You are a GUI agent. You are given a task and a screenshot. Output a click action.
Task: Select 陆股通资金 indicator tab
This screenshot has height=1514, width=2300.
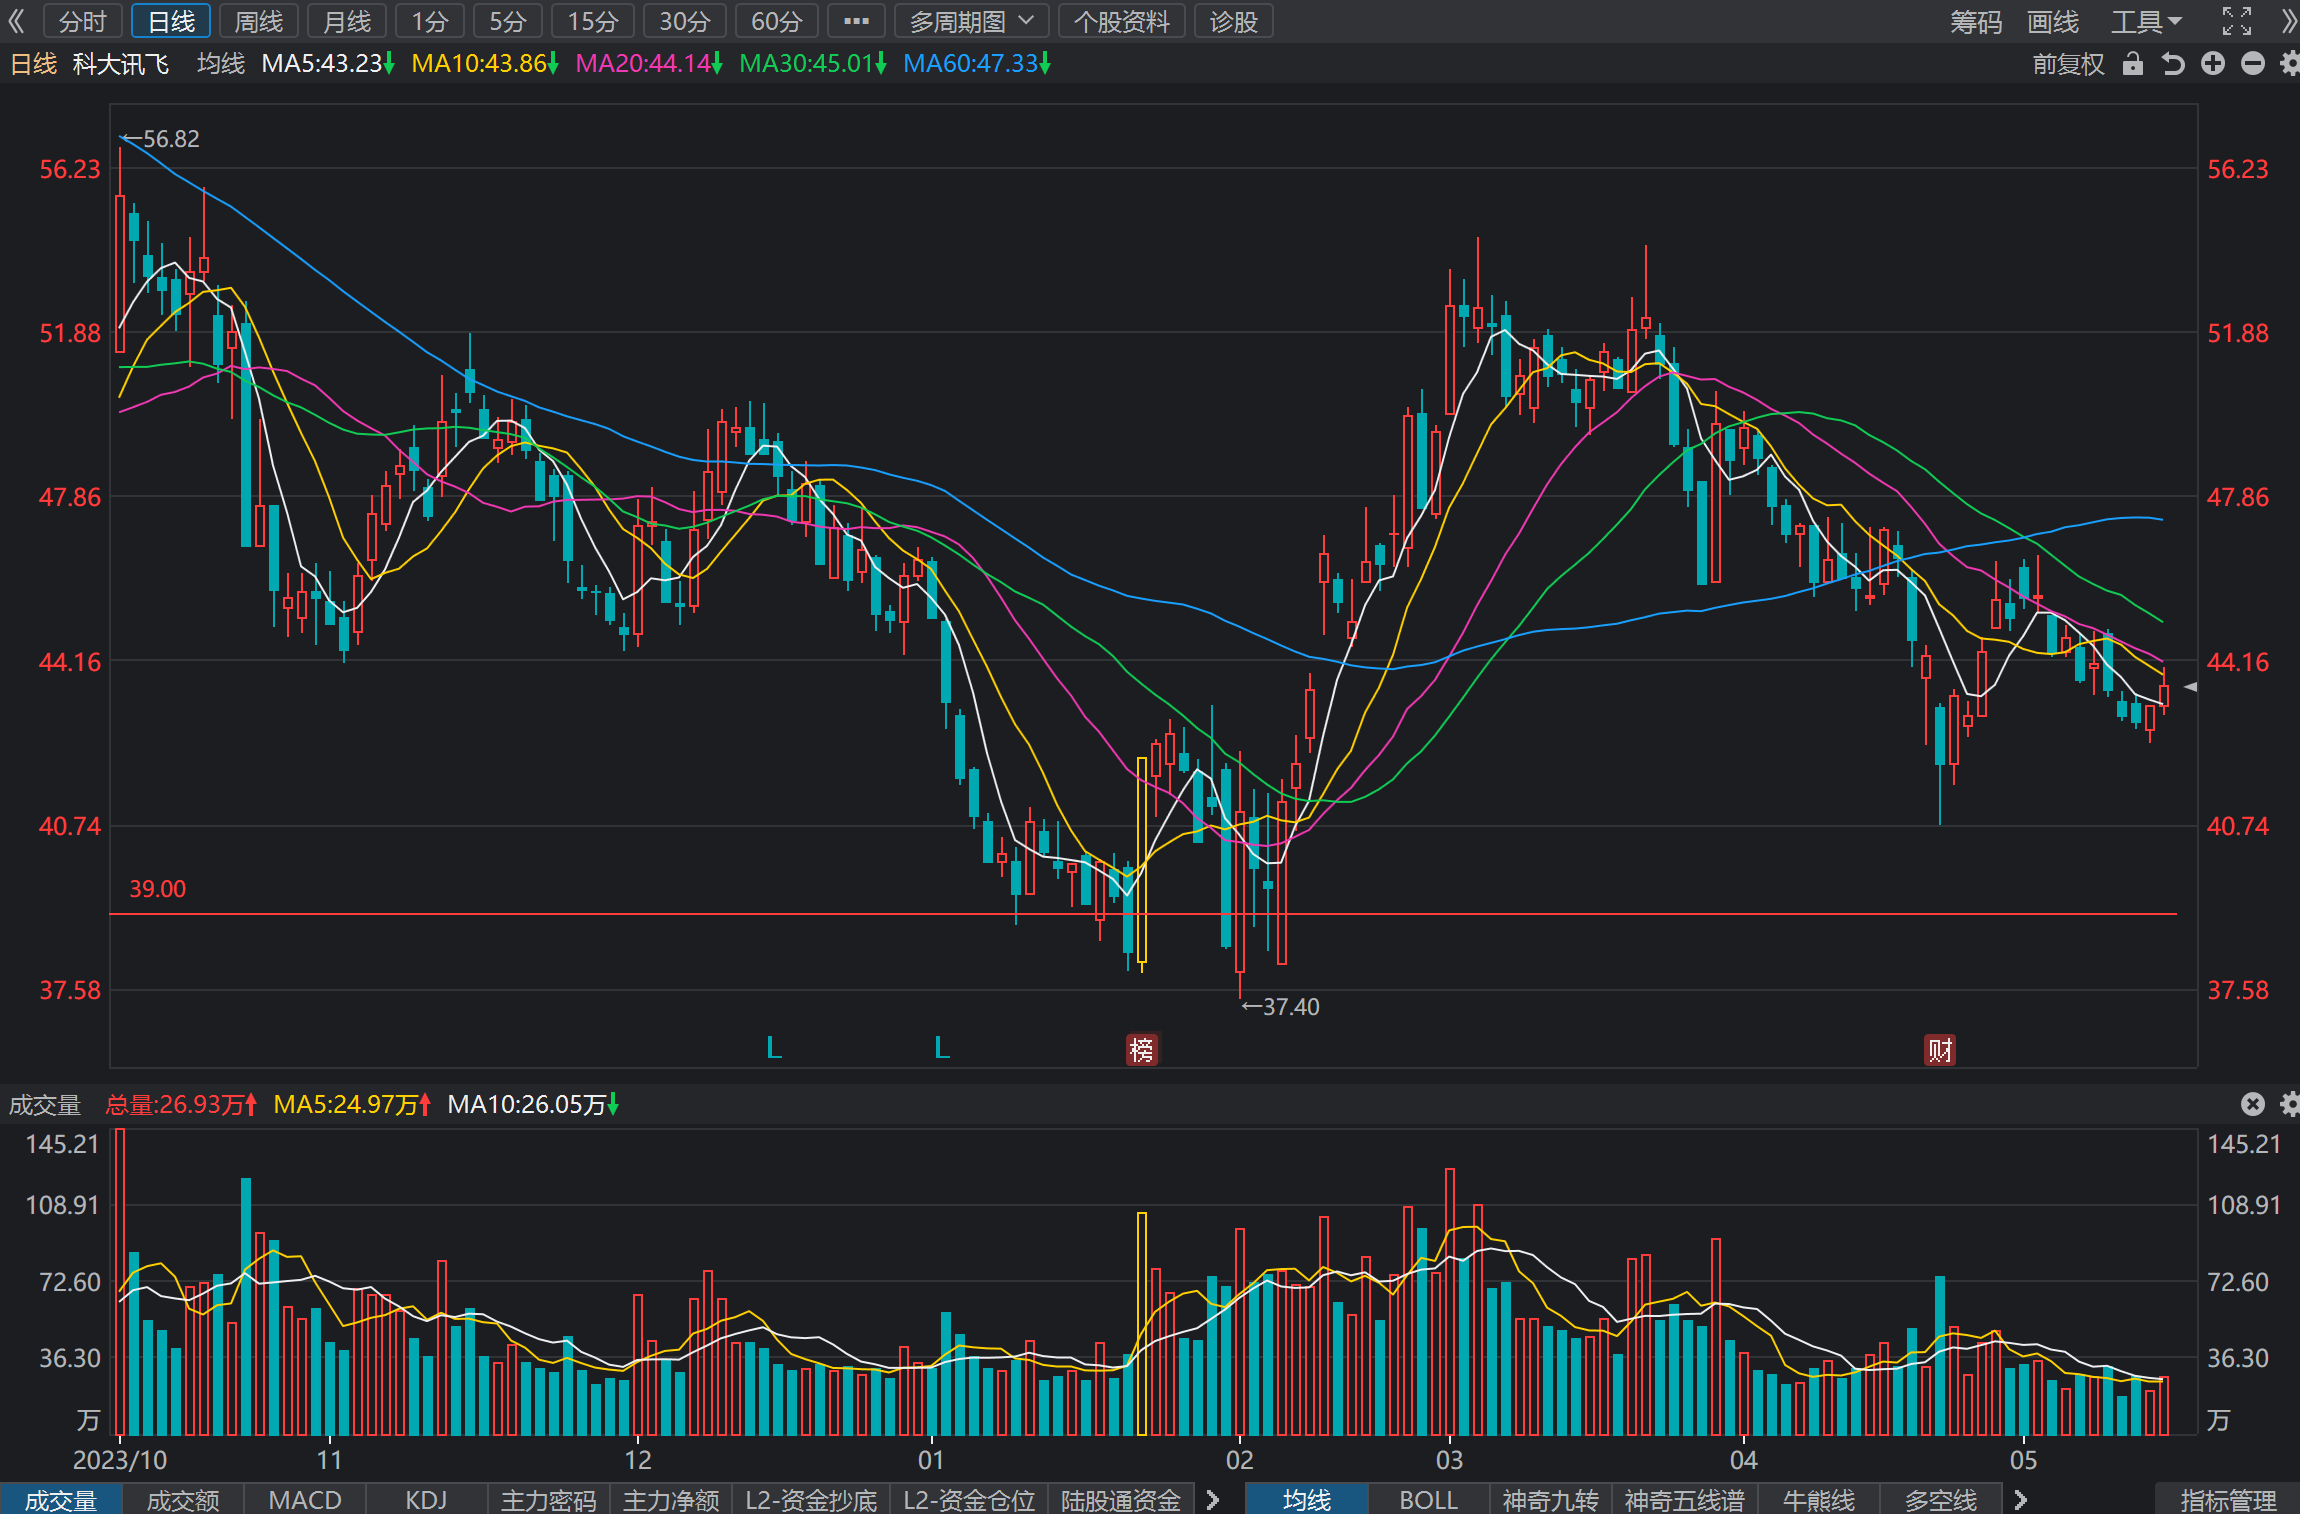tap(1121, 1500)
